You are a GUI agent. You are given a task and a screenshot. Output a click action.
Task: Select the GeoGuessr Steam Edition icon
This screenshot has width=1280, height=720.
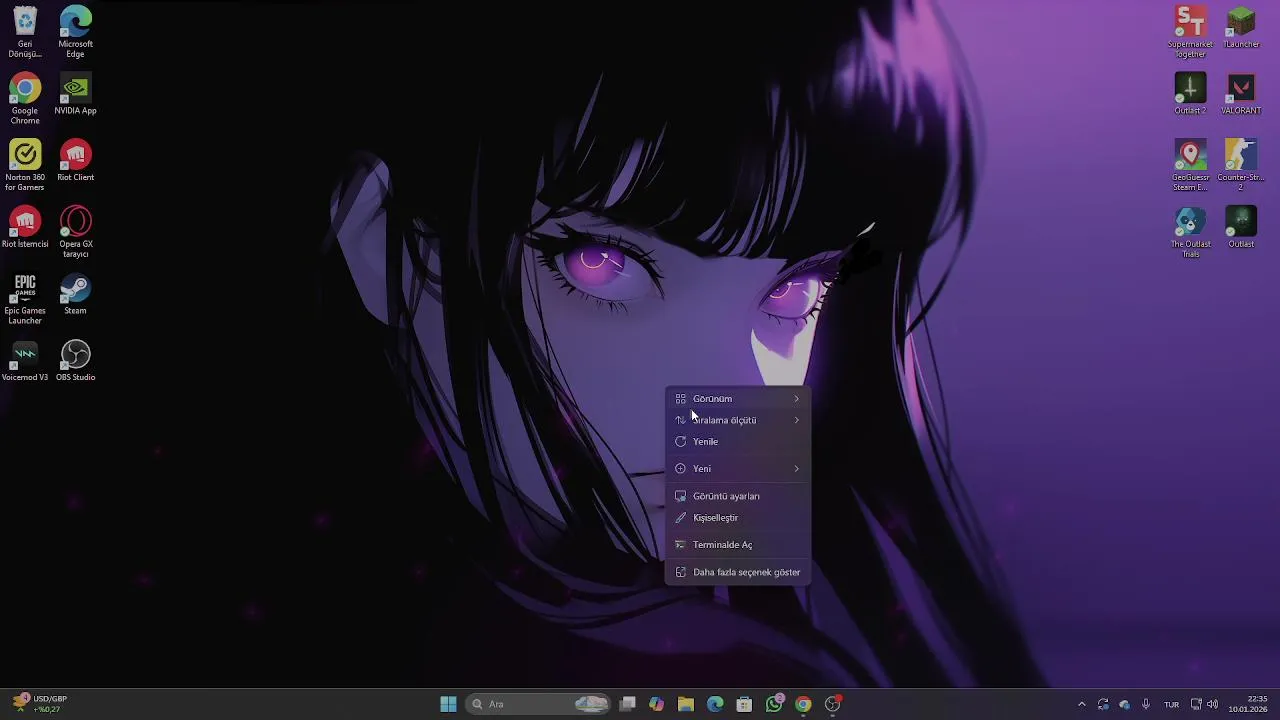point(1190,165)
